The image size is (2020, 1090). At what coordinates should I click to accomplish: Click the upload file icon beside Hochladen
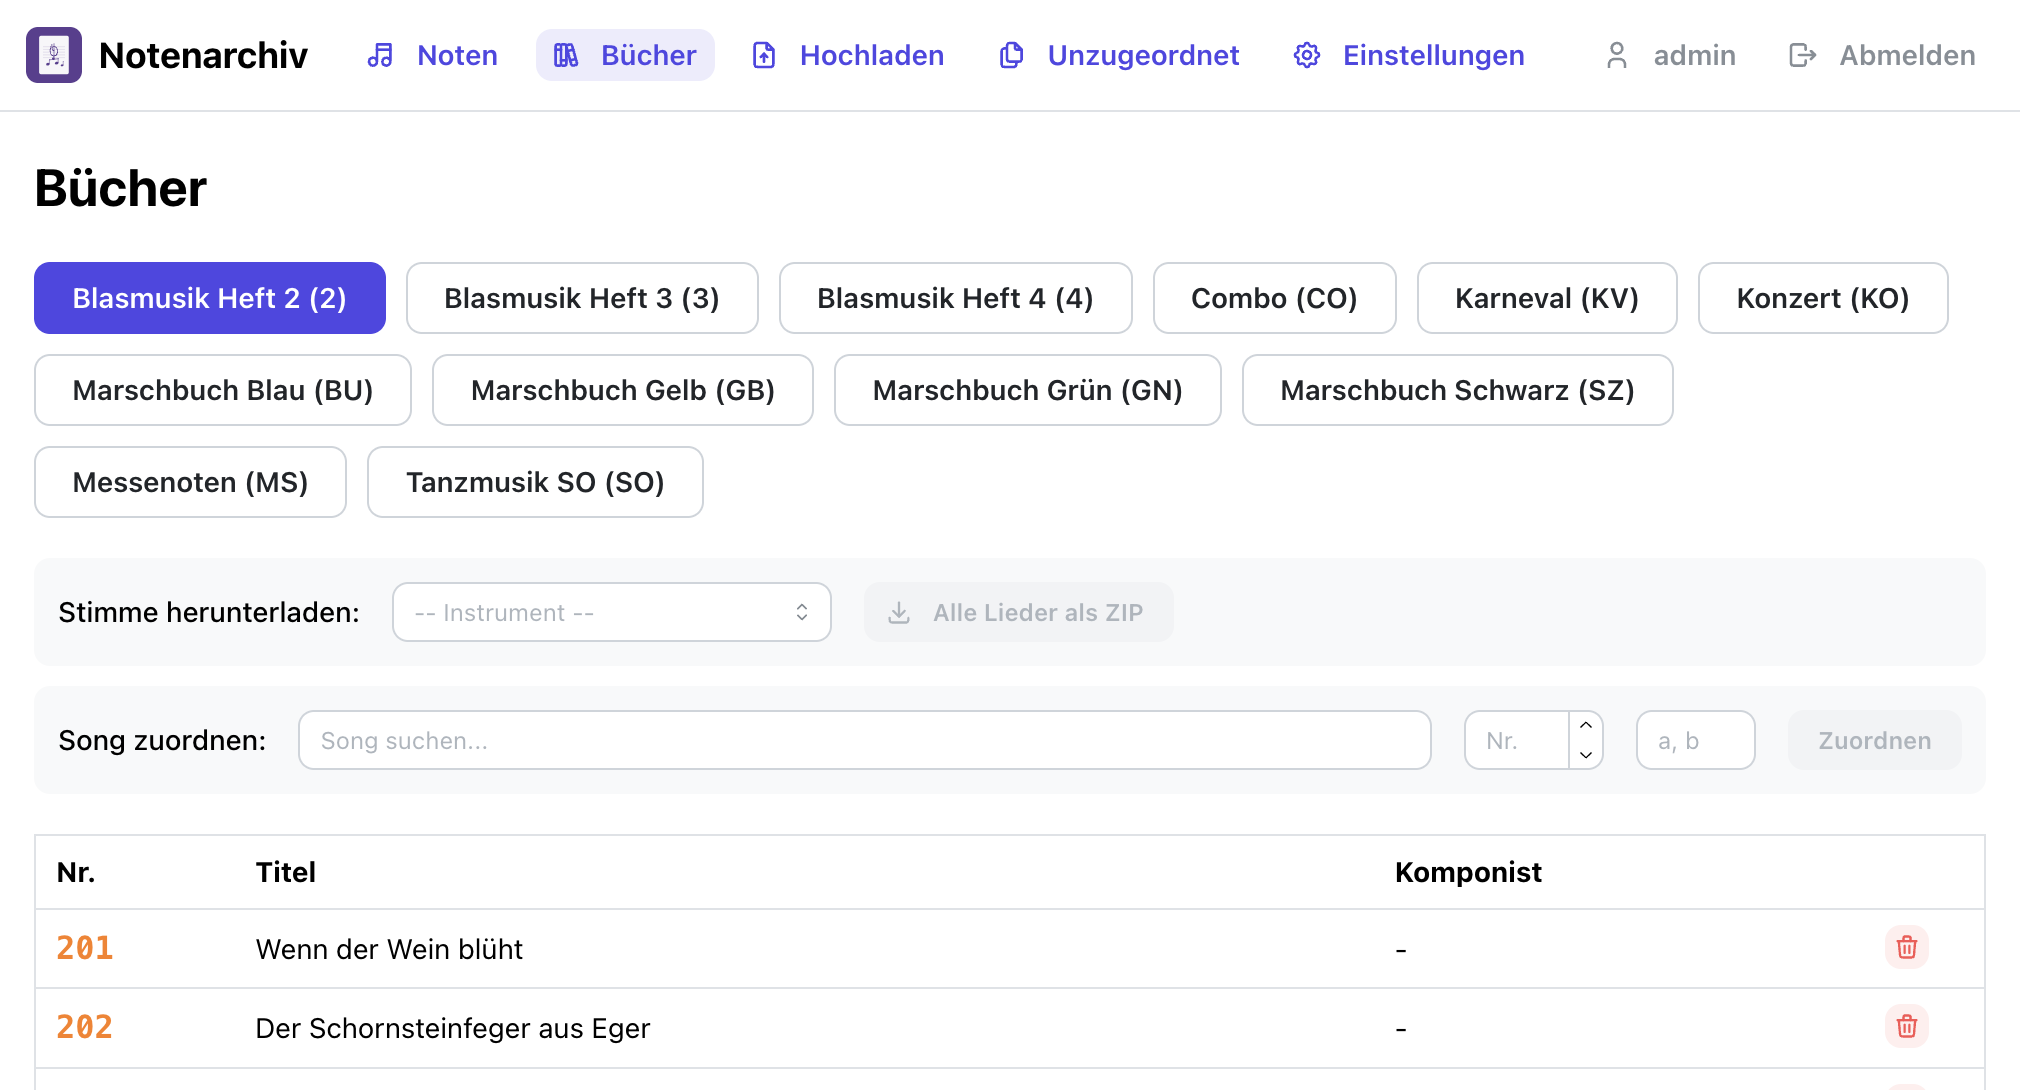pos(764,55)
